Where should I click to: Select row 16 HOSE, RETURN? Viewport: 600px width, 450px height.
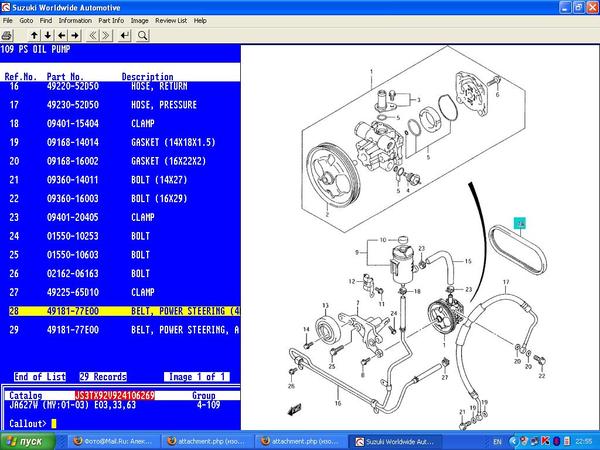120,86
